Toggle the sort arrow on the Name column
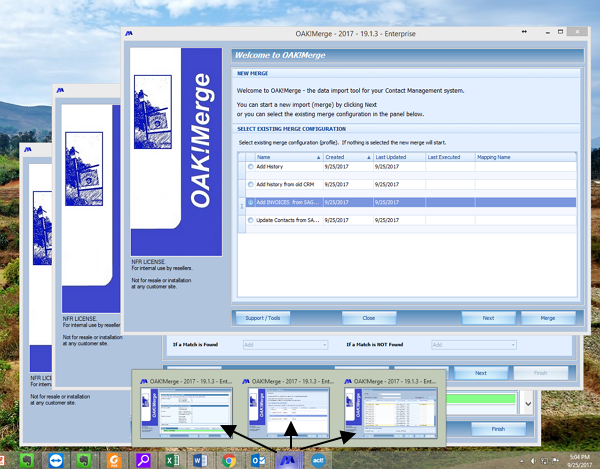 [x=318, y=158]
